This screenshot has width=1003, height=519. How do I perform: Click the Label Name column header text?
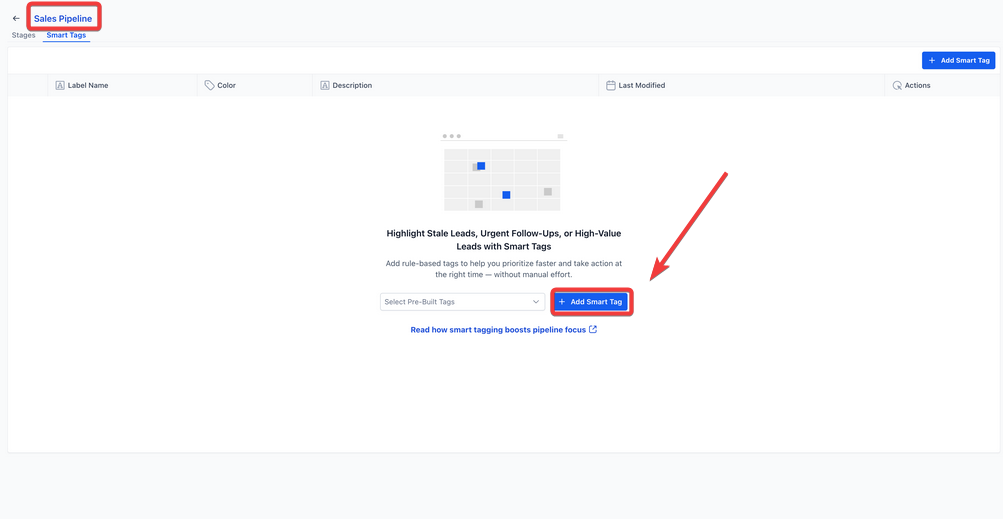coord(88,86)
